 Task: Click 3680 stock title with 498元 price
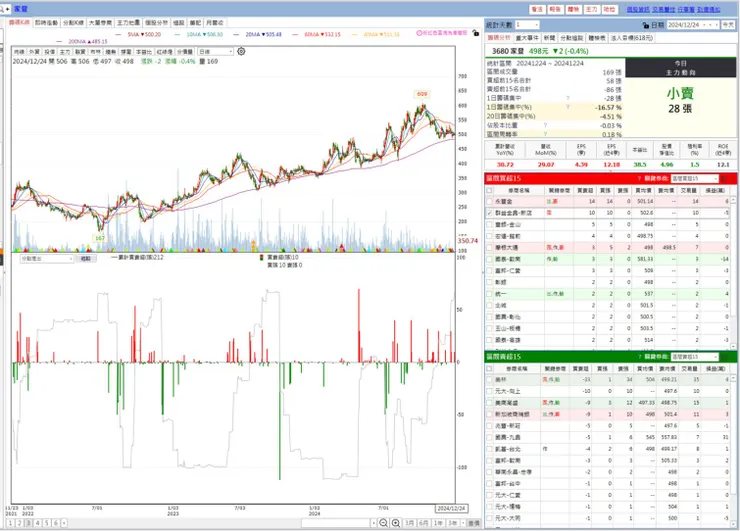click(540, 51)
